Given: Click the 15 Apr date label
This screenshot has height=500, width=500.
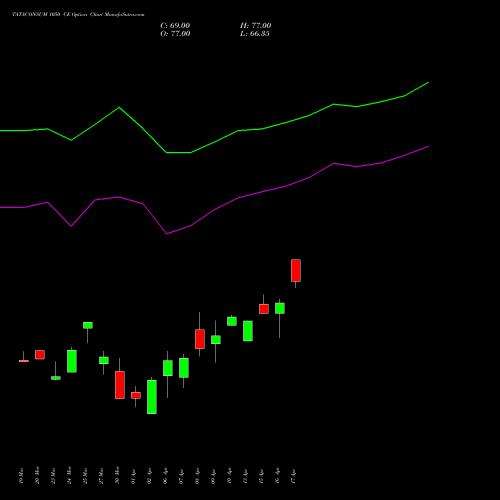Looking at the screenshot, I should click(x=261, y=476).
